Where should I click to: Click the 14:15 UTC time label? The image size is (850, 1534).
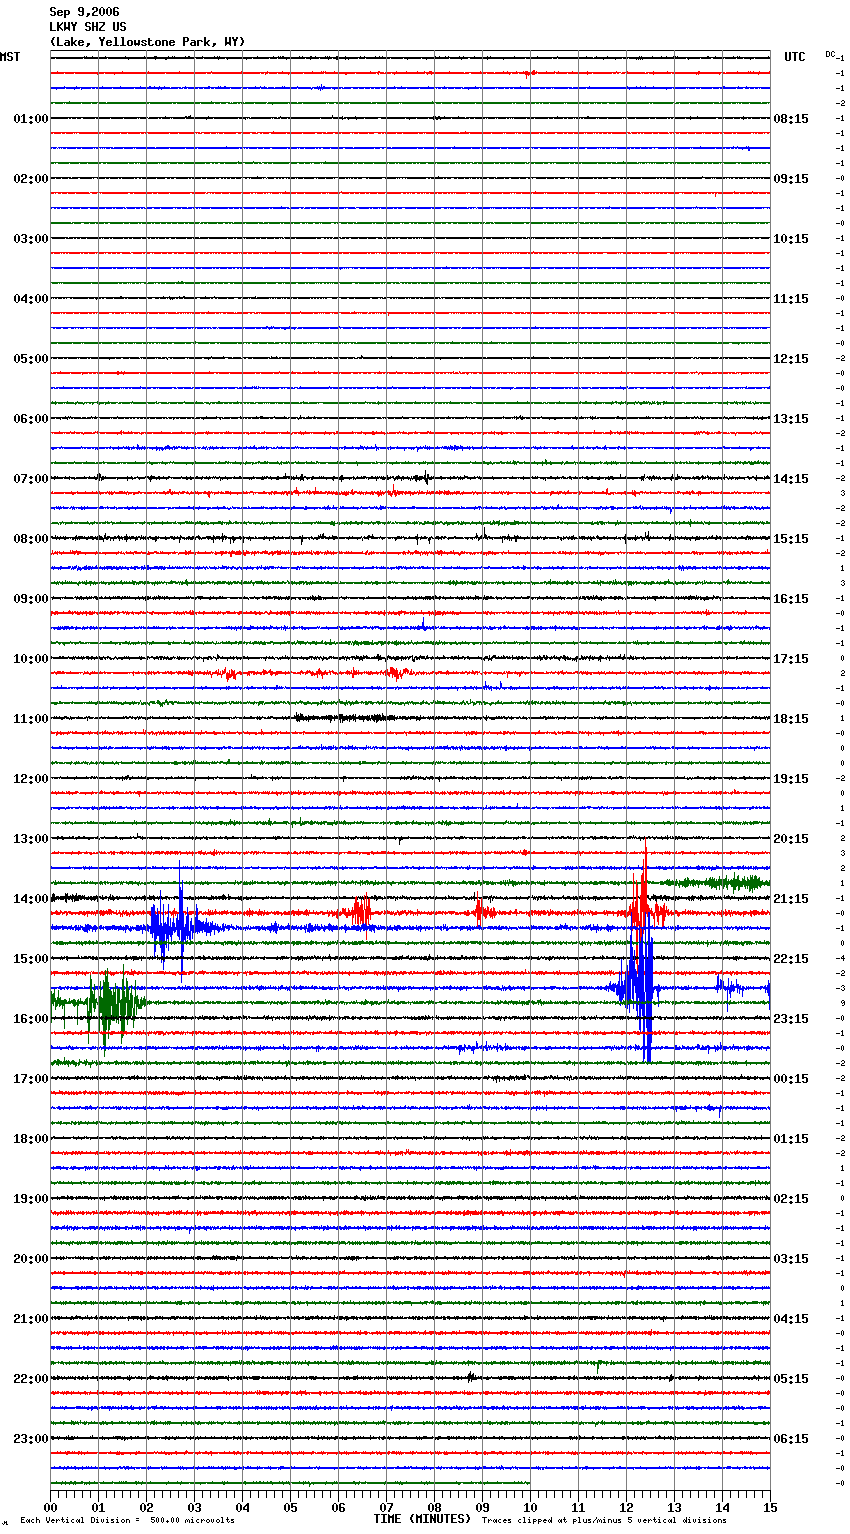791,479
